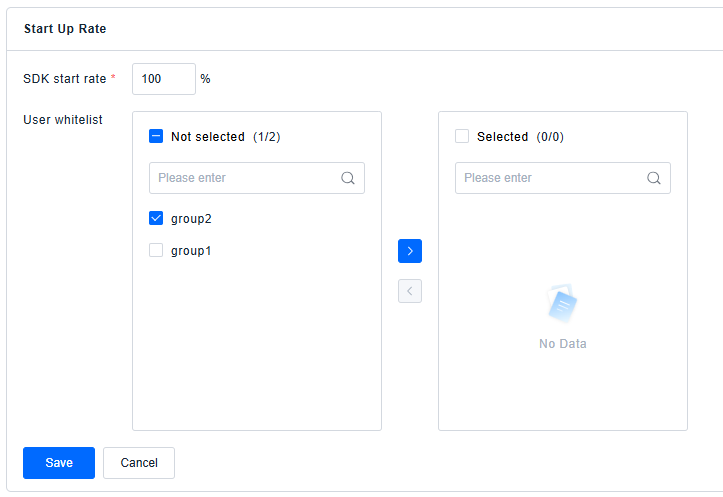Viewport: 723px width, 497px height.
Task: Click the Save button
Action: 59,463
